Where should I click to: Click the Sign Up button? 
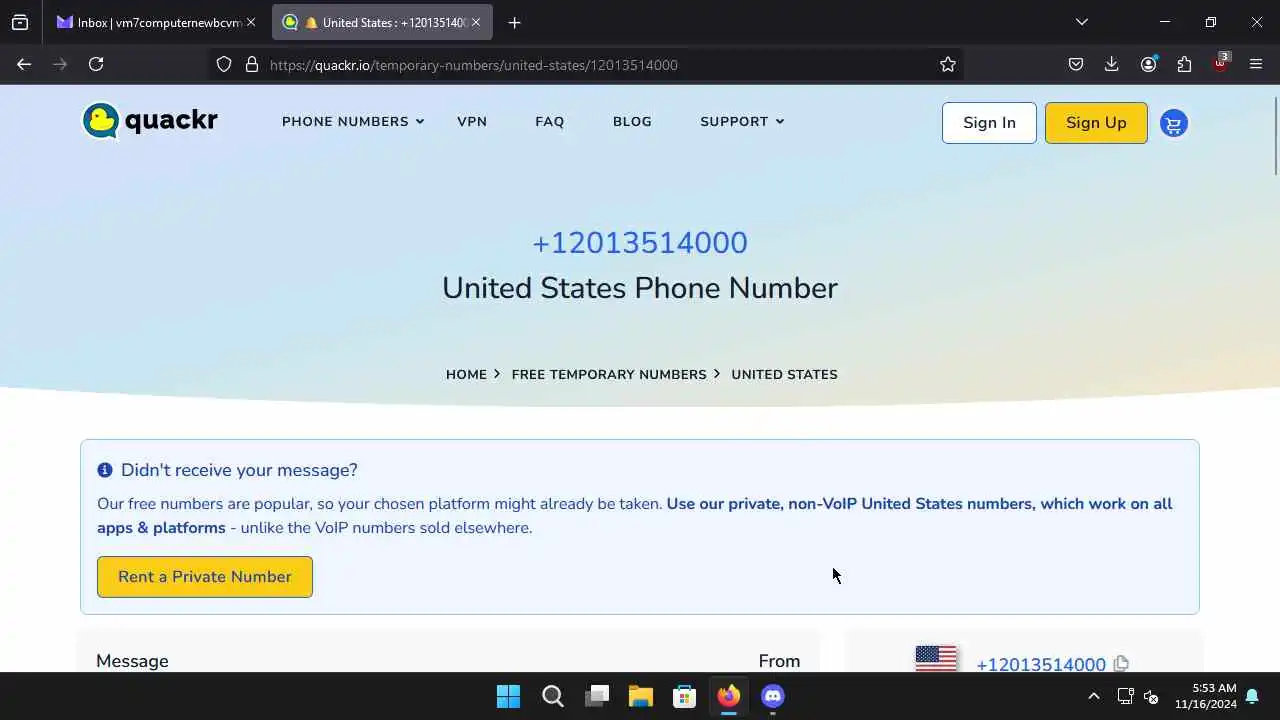(1096, 123)
